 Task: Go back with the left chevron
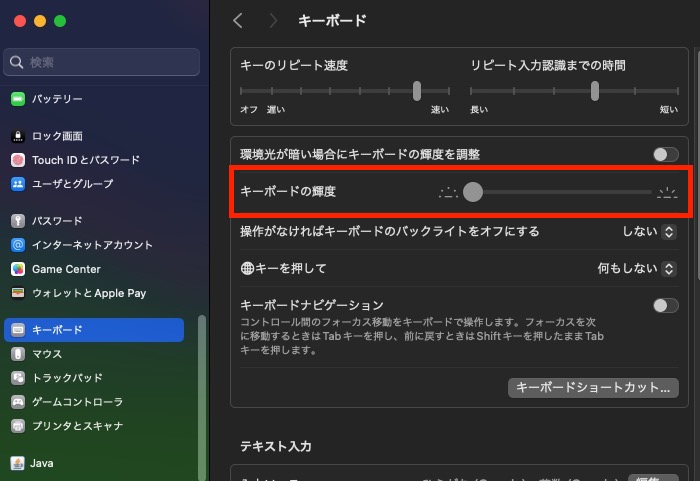tap(238, 21)
